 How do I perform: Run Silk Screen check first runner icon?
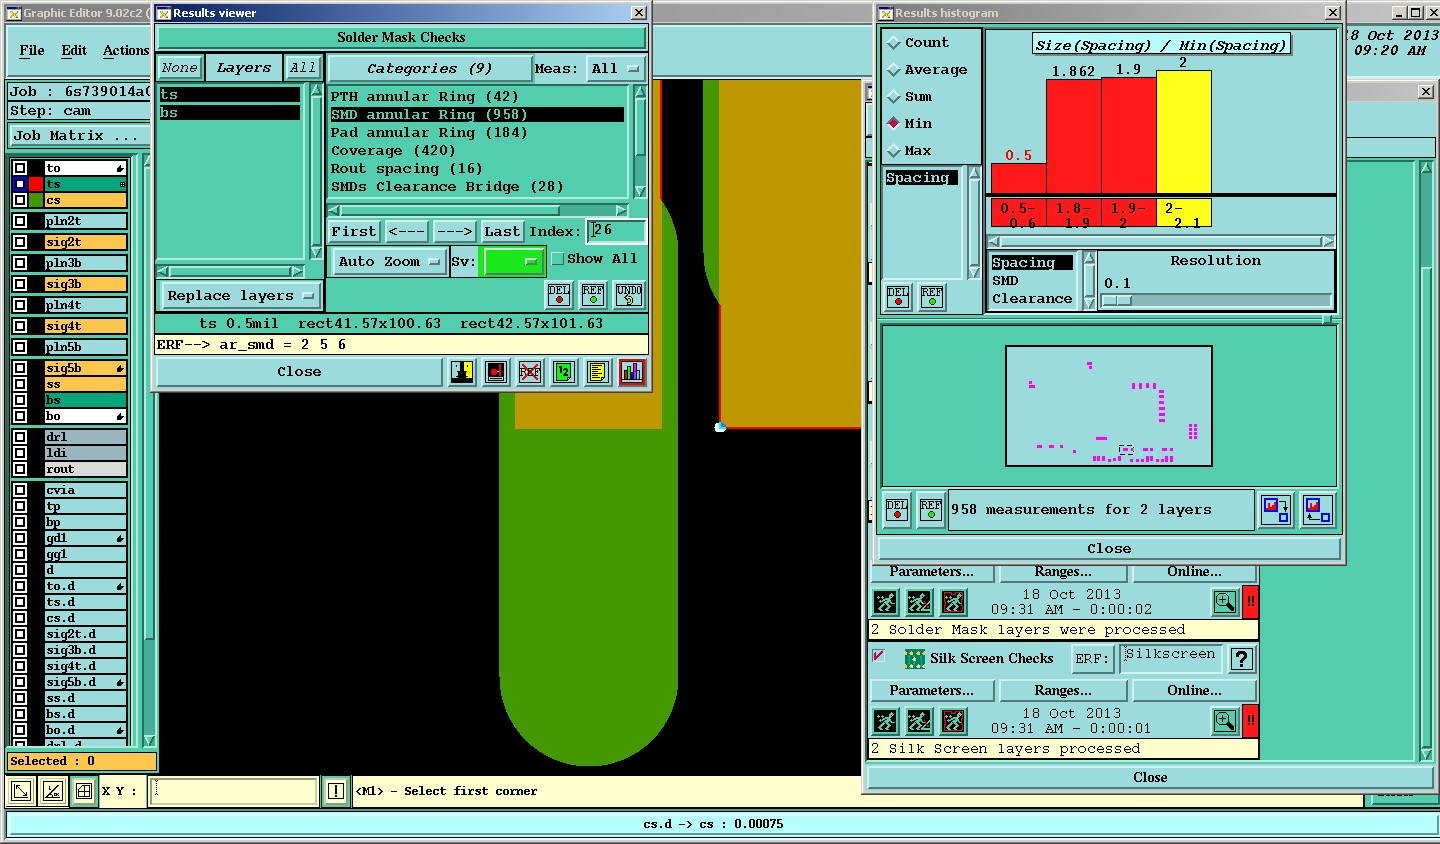pos(886,721)
